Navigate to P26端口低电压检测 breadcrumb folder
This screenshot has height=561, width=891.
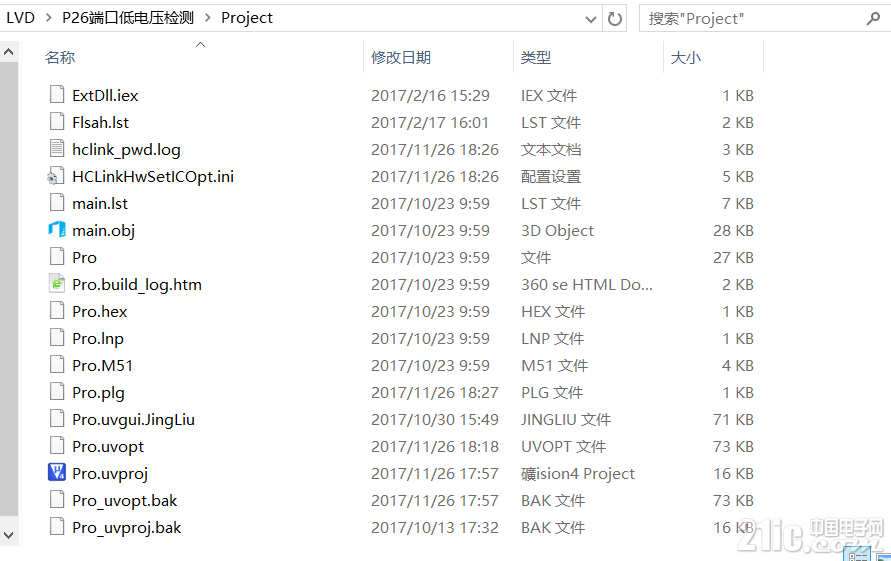tap(128, 18)
